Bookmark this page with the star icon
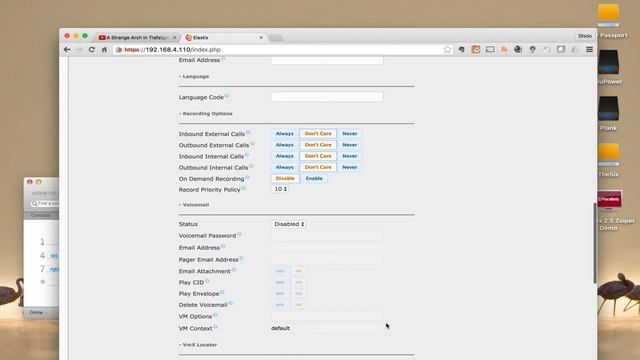This screenshot has height=360, width=640. coord(447,49)
